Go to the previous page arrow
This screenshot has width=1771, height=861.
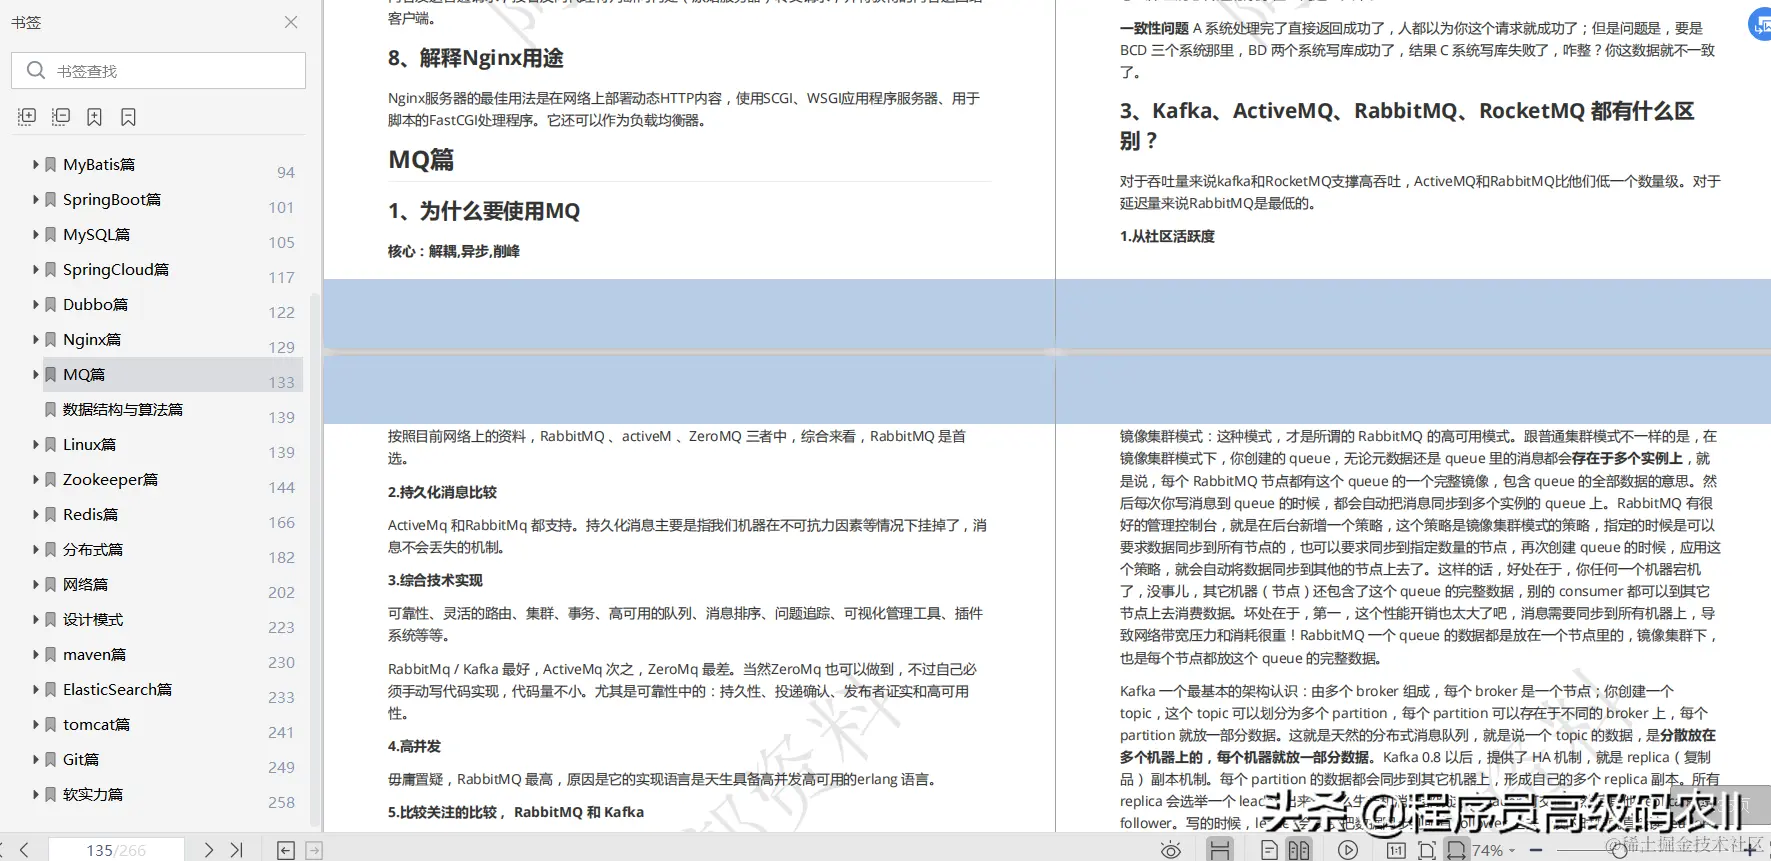24,850
